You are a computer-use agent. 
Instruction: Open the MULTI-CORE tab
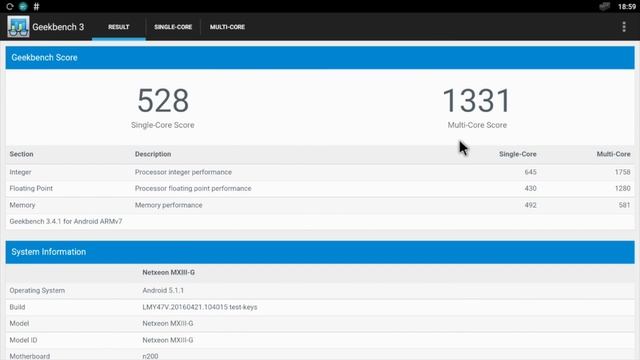pyautogui.click(x=227, y=27)
